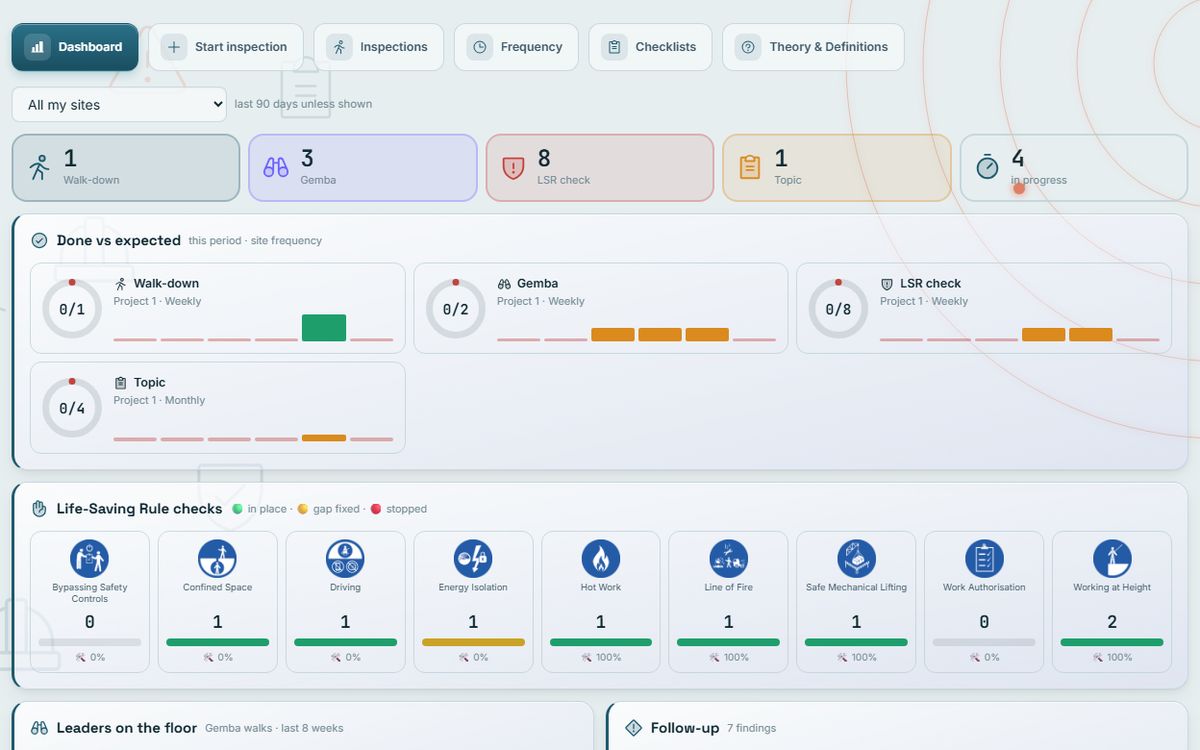Viewport: 1200px width, 750px height.
Task: Click the Driving rule icon
Action: click(345, 558)
